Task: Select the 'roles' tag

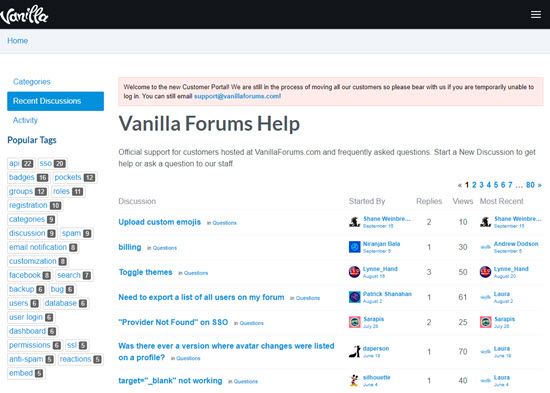Action: tap(68, 191)
